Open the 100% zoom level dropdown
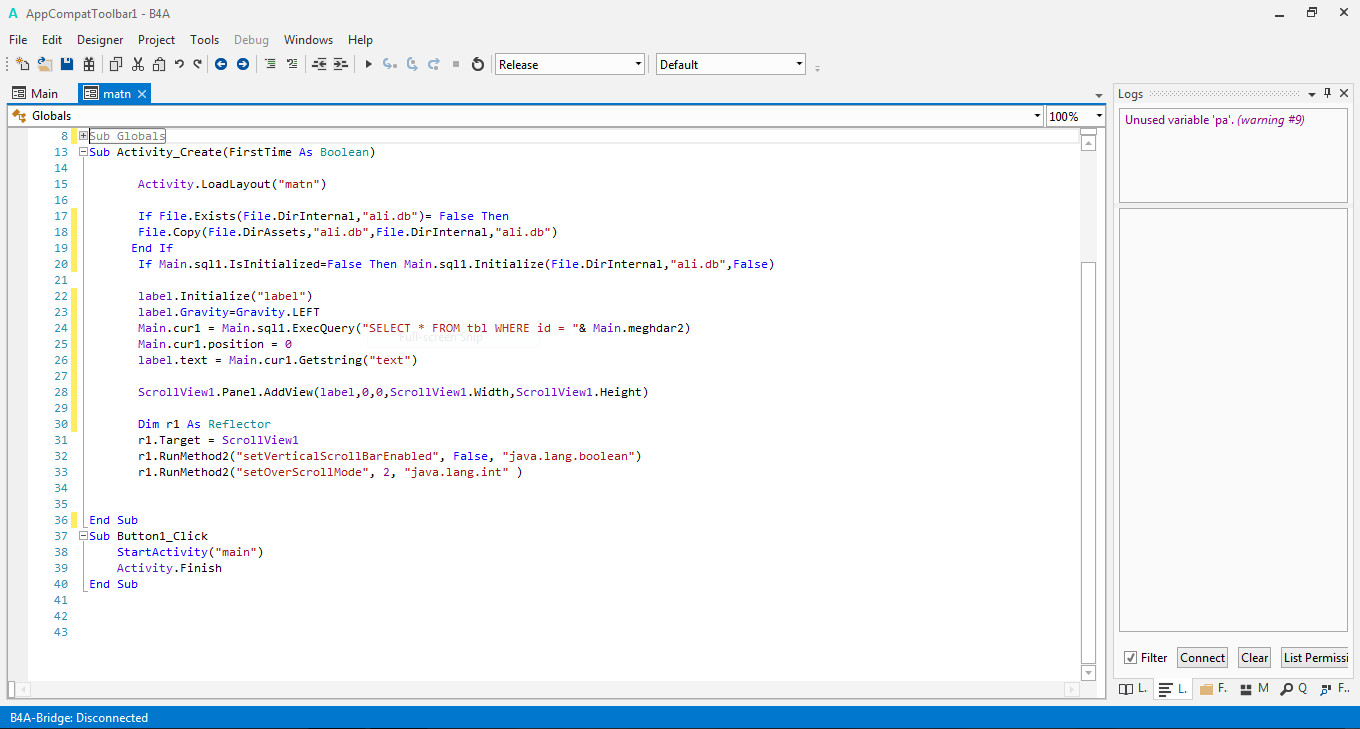Screen dimensions: 1360x729 (1098, 116)
